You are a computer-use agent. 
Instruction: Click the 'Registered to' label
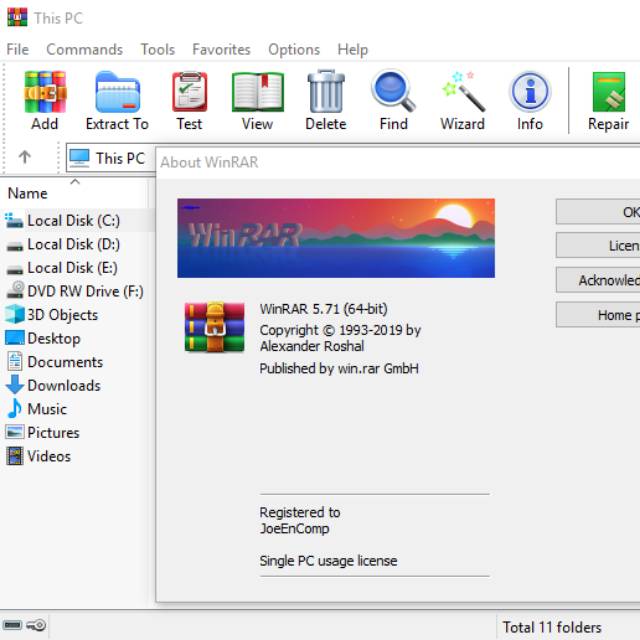(300, 512)
